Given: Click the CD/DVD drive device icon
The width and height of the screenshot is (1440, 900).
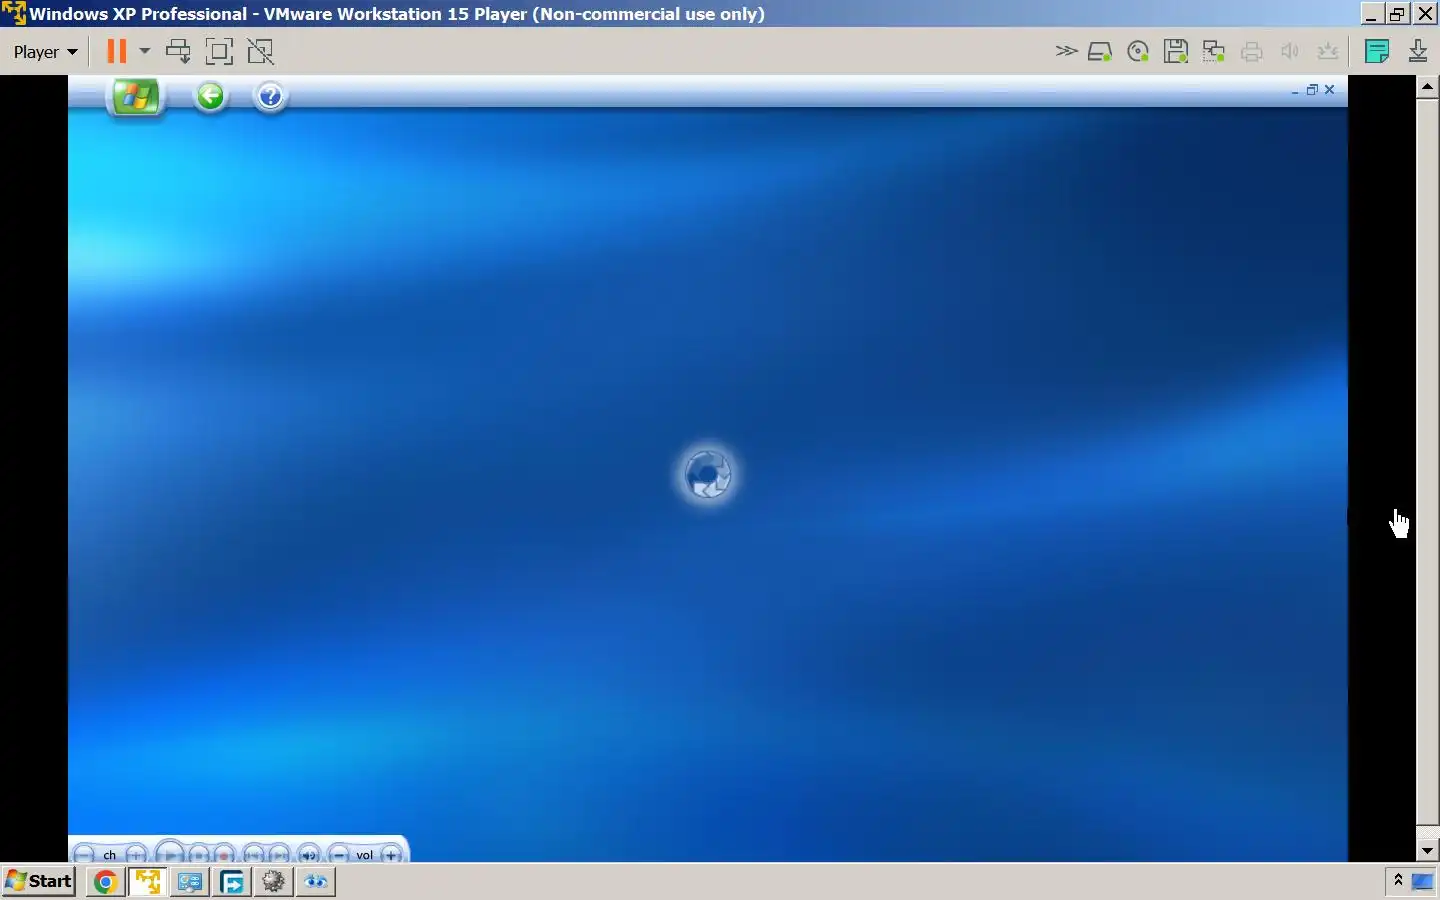Looking at the screenshot, I should click(x=1138, y=52).
